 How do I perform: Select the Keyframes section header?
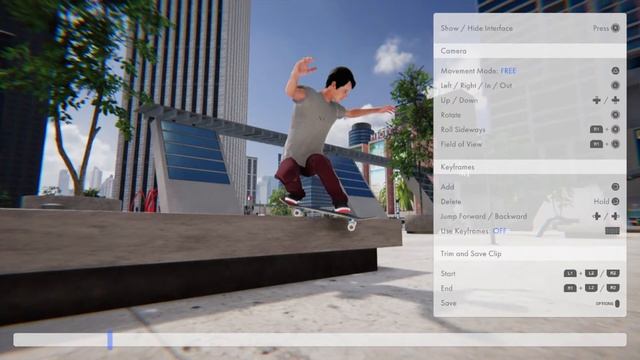[530, 167]
